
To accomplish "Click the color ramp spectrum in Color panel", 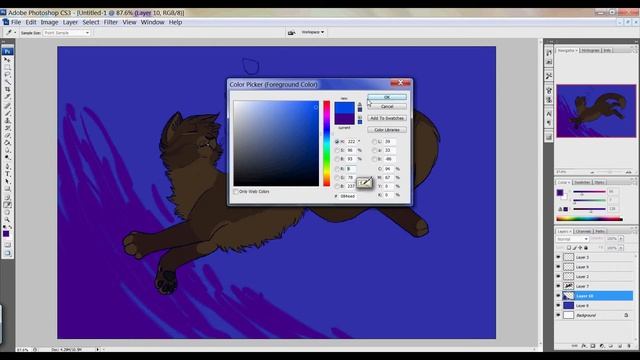I will [x=589, y=219].
